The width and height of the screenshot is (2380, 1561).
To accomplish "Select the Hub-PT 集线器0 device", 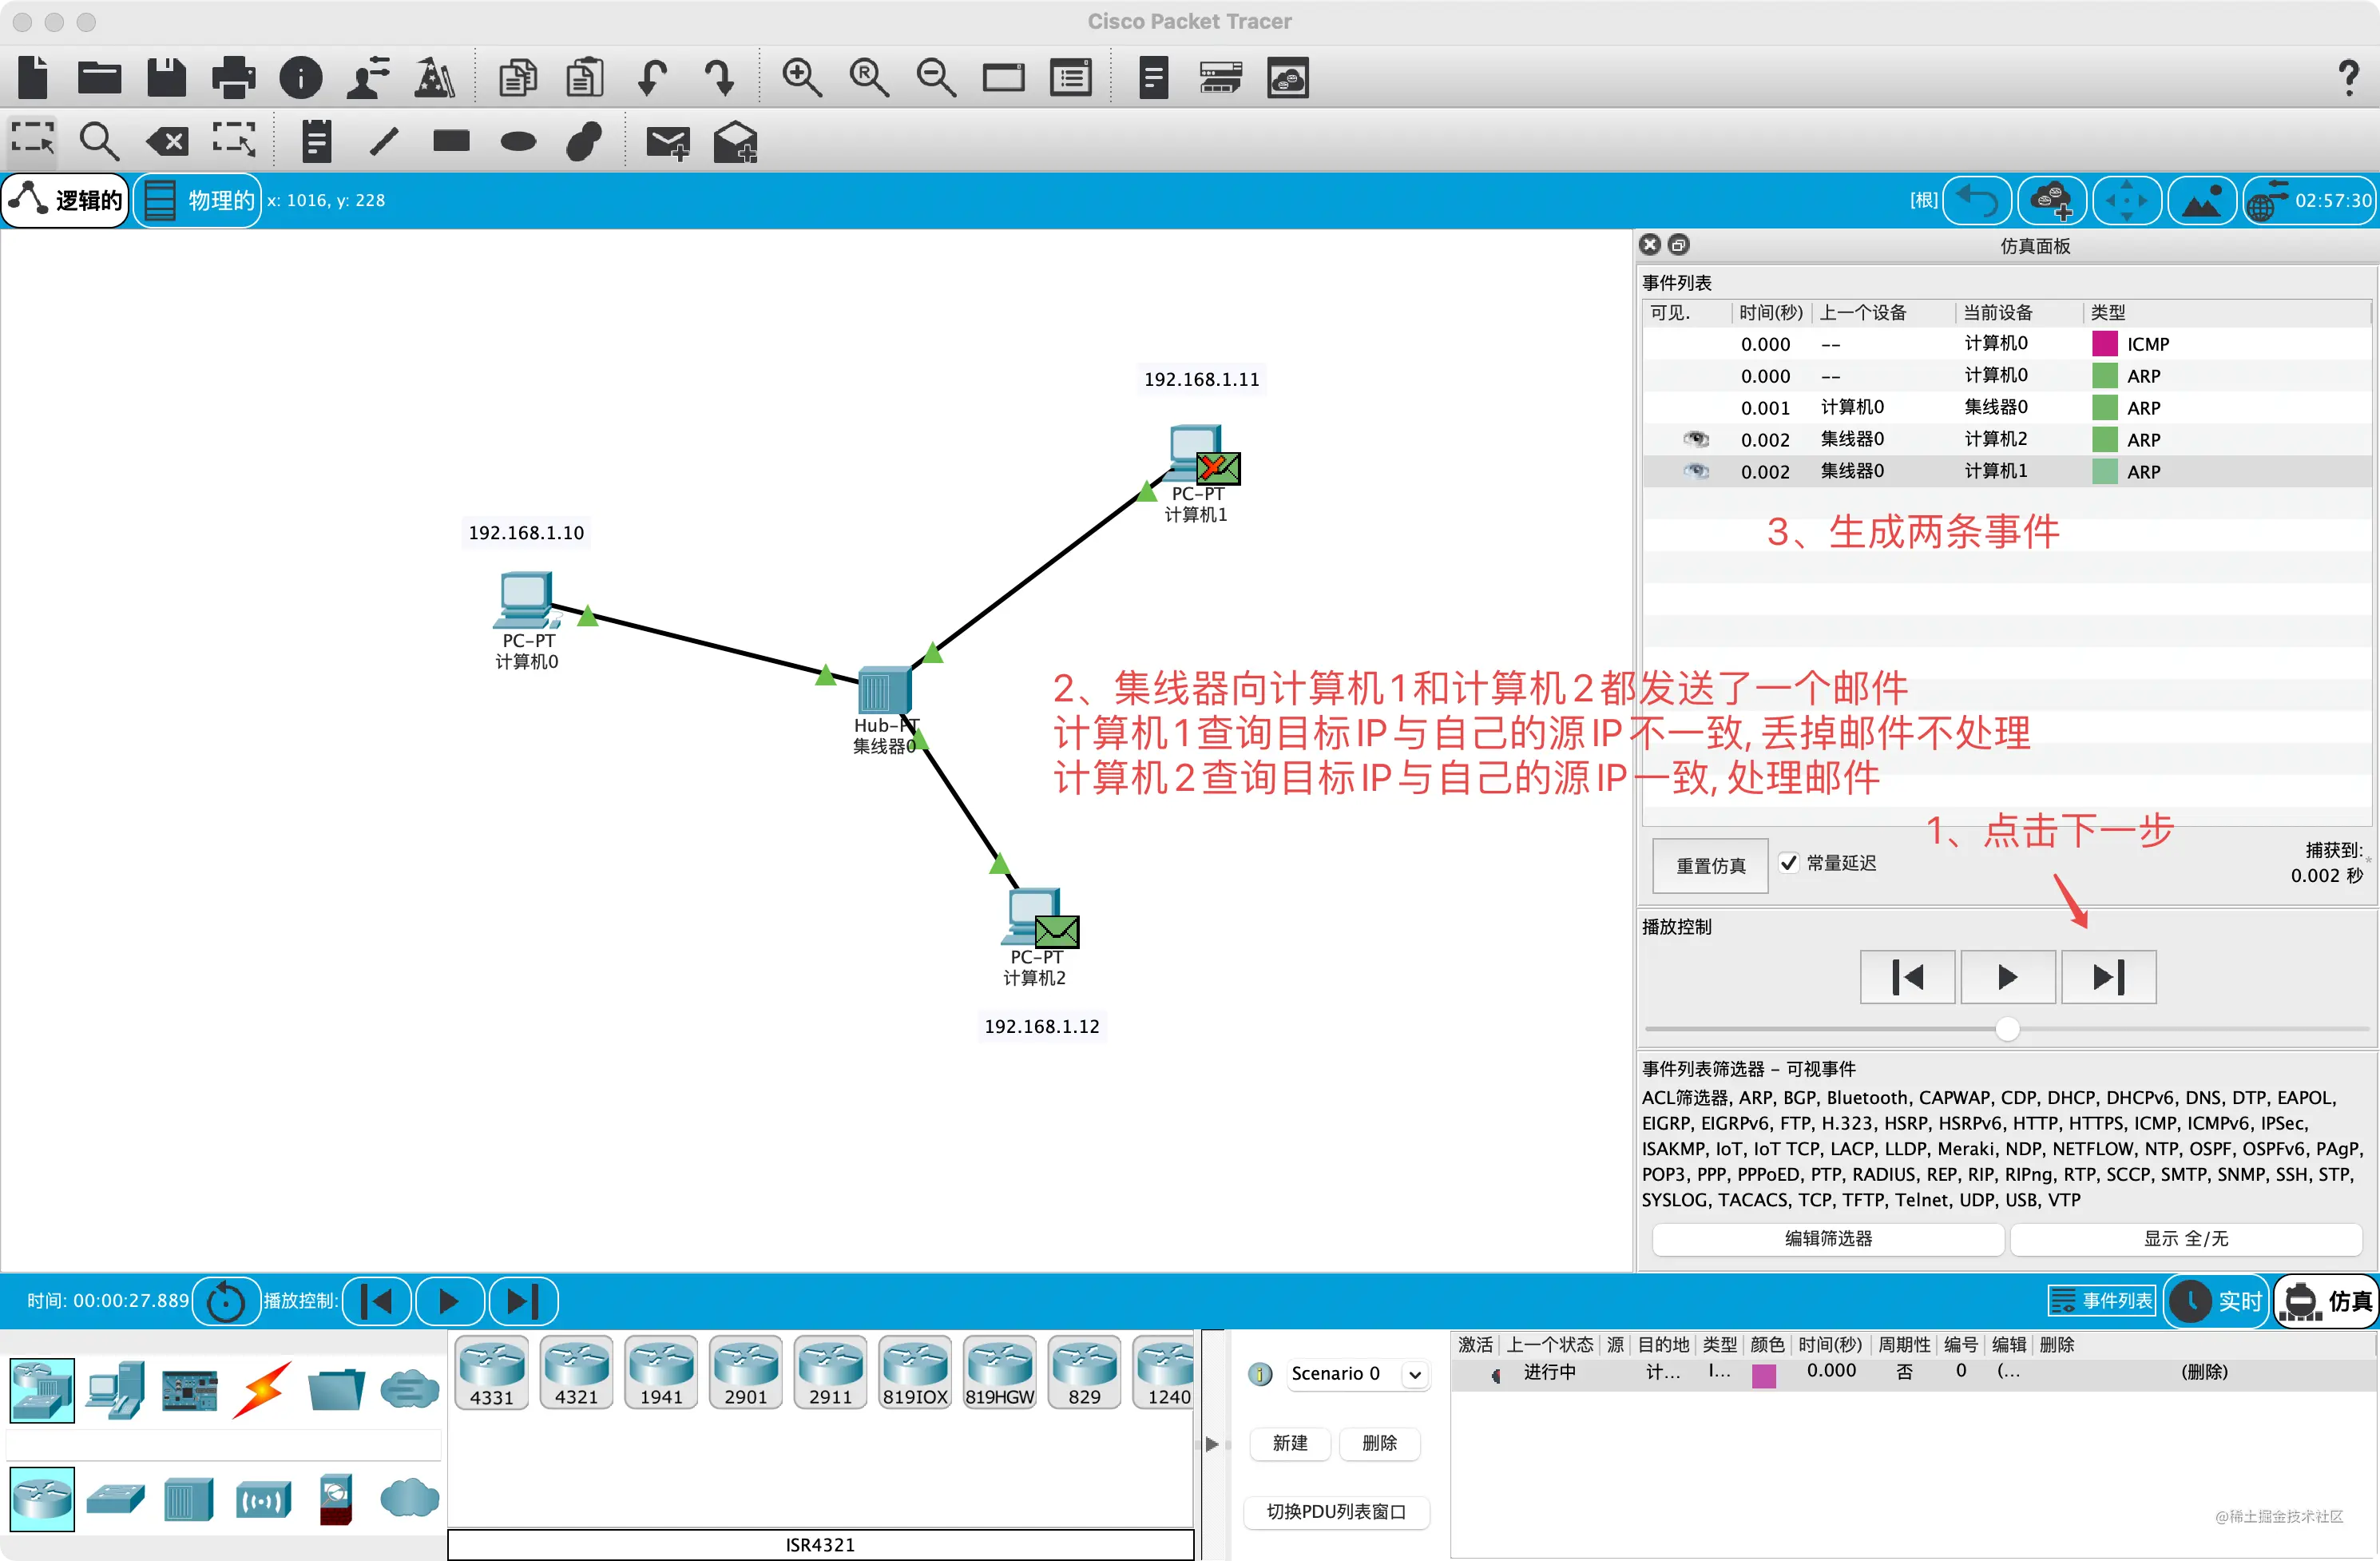I will click(884, 690).
